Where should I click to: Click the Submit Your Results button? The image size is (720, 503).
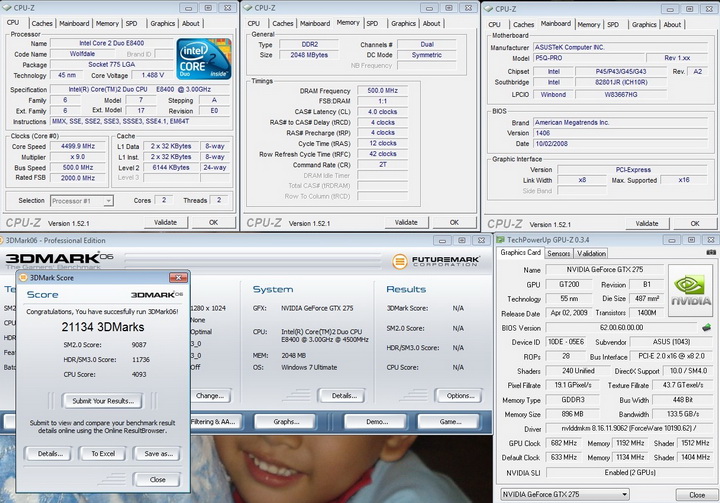101,400
